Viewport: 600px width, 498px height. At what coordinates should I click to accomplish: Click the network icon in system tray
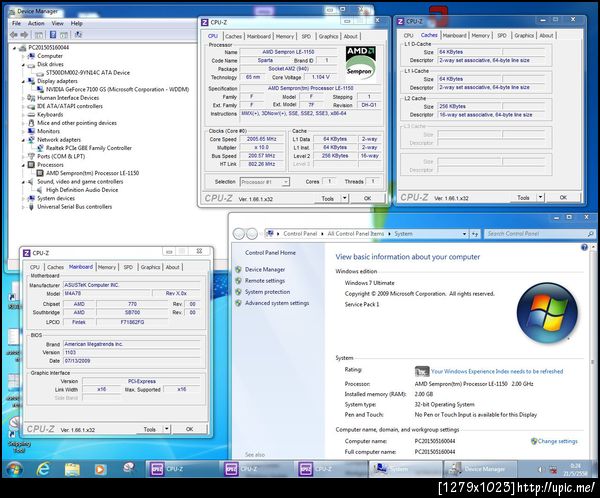[553, 469]
